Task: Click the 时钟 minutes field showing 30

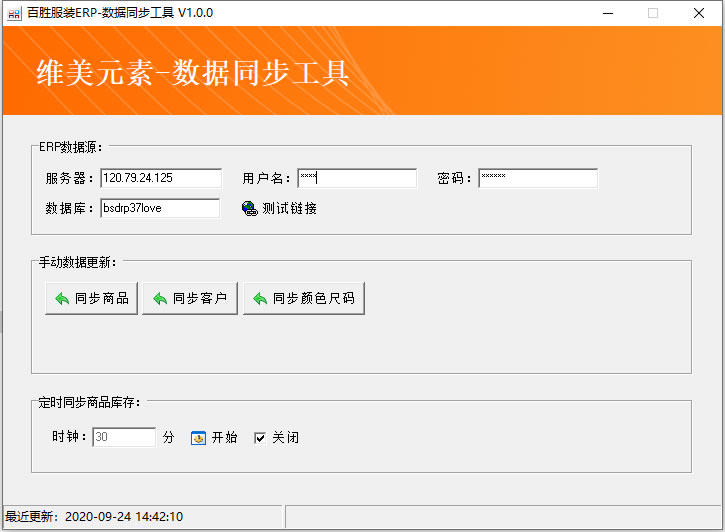Action: pyautogui.click(x=124, y=437)
